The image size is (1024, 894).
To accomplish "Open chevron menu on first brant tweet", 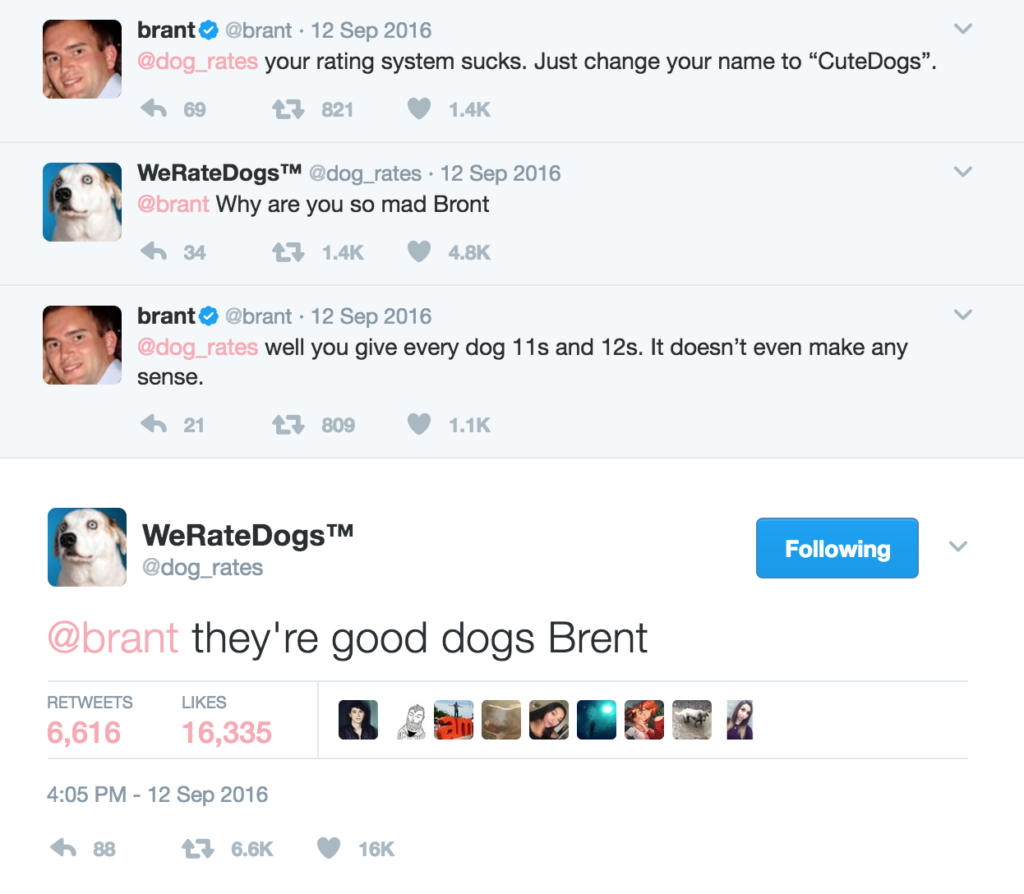I will point(963,29).
